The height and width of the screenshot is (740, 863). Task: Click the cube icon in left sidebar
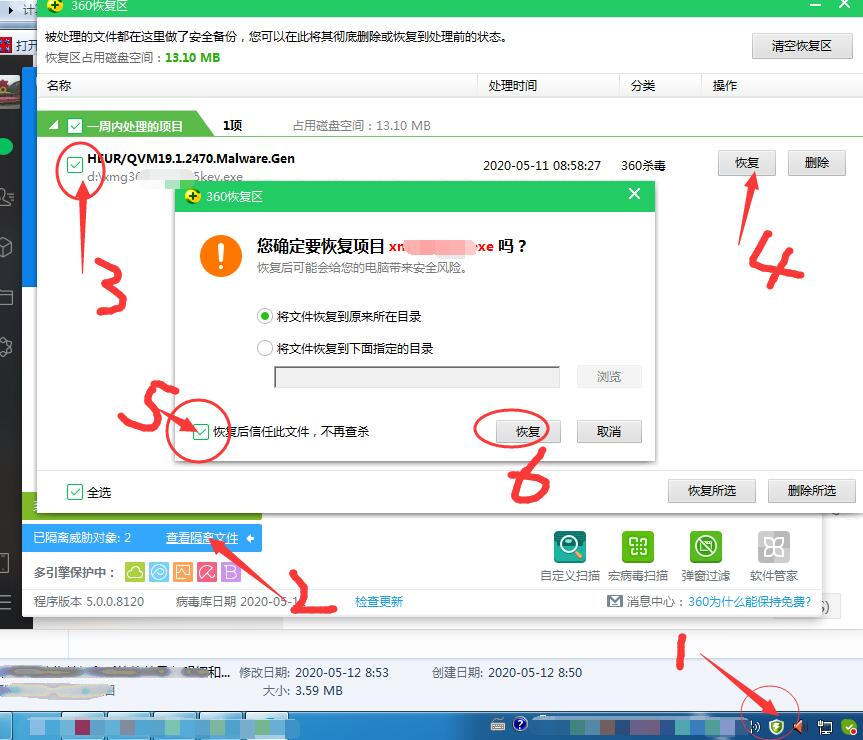6,247
